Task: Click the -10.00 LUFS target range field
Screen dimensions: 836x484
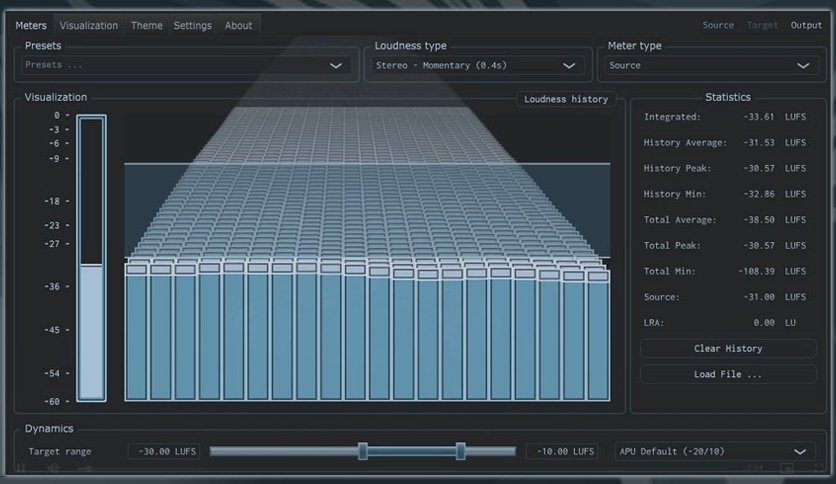Action: click(562, 451)
